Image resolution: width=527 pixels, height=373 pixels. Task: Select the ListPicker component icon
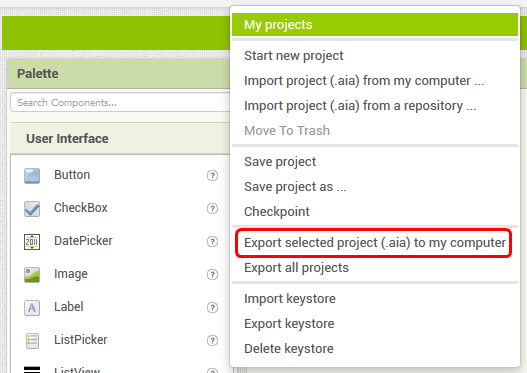pos(32,340)
